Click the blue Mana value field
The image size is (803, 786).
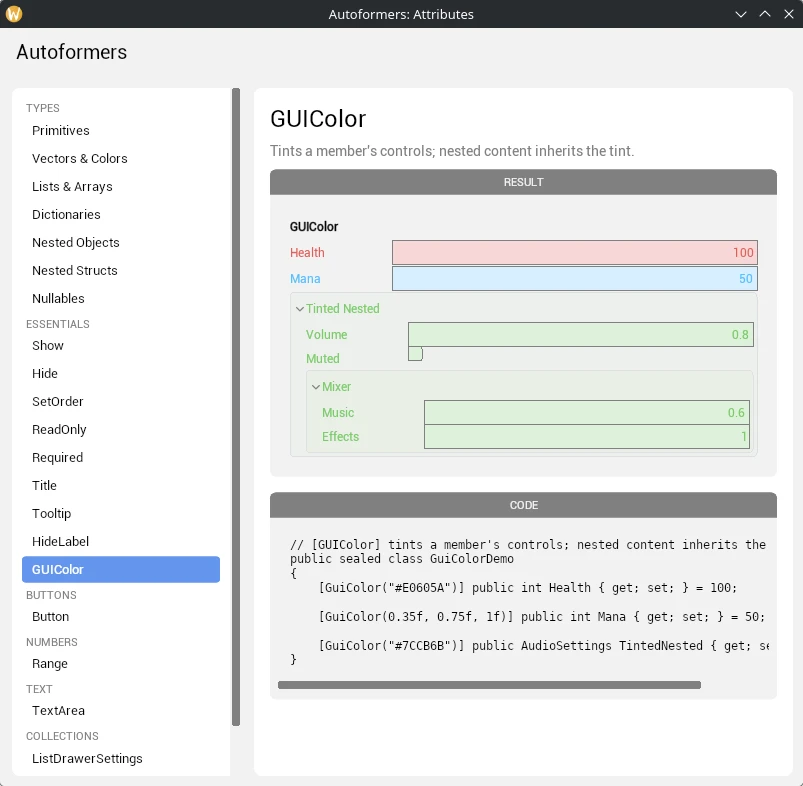(575, 279)
